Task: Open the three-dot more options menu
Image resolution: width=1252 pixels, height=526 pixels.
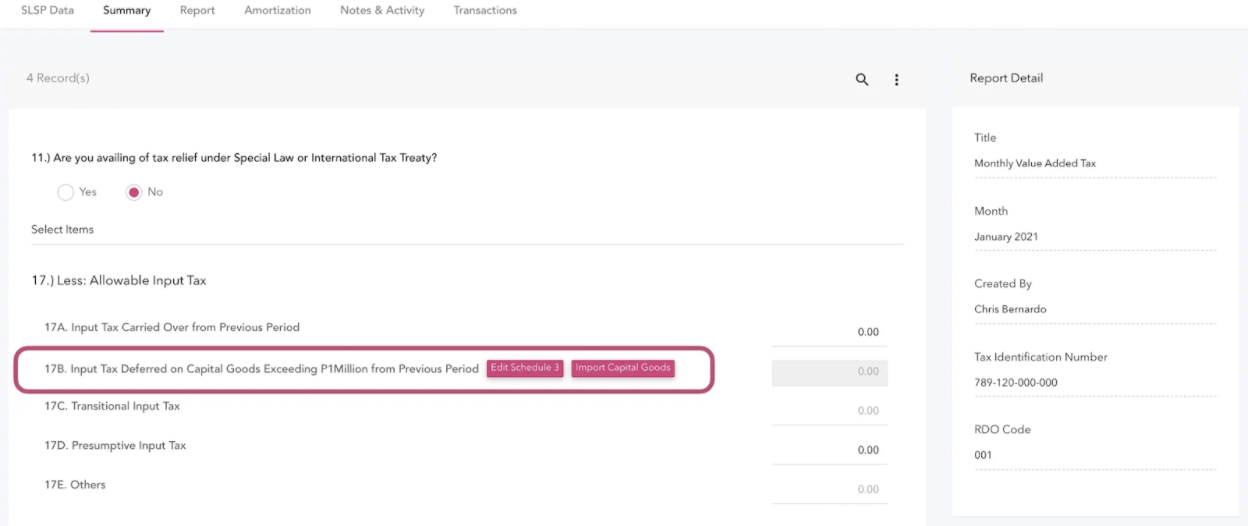Action: point(896,79)
